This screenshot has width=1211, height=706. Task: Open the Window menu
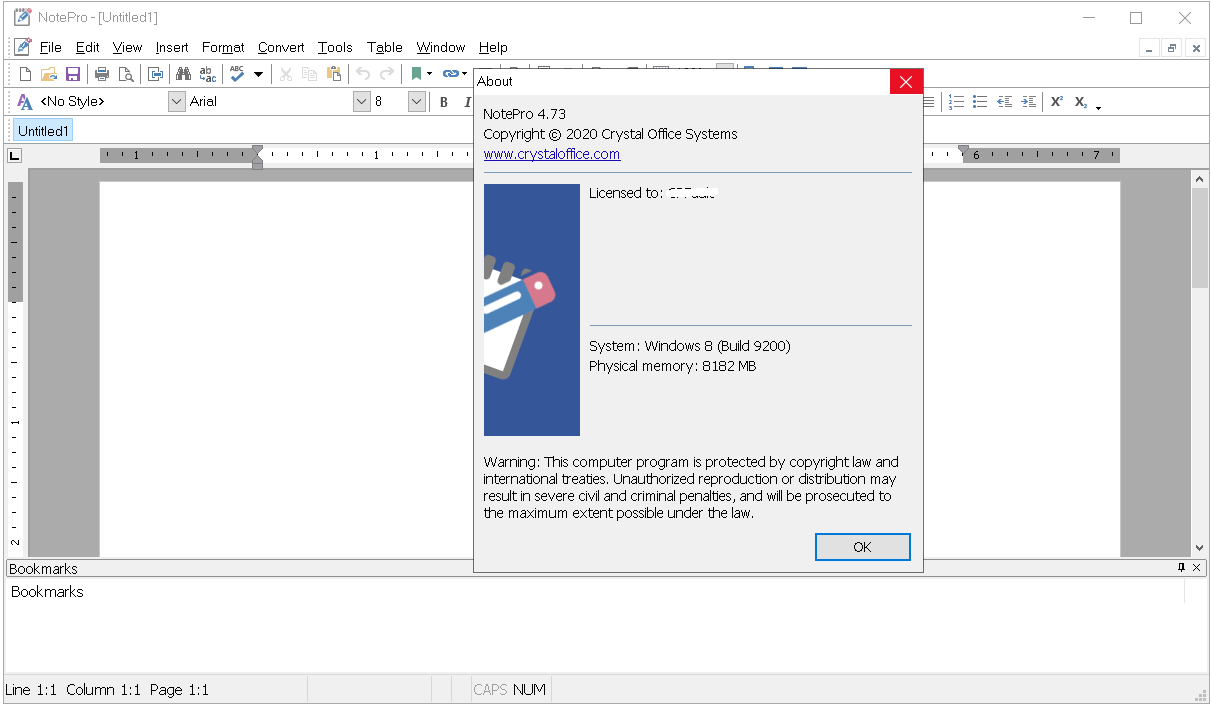click(x=441, y=47)
